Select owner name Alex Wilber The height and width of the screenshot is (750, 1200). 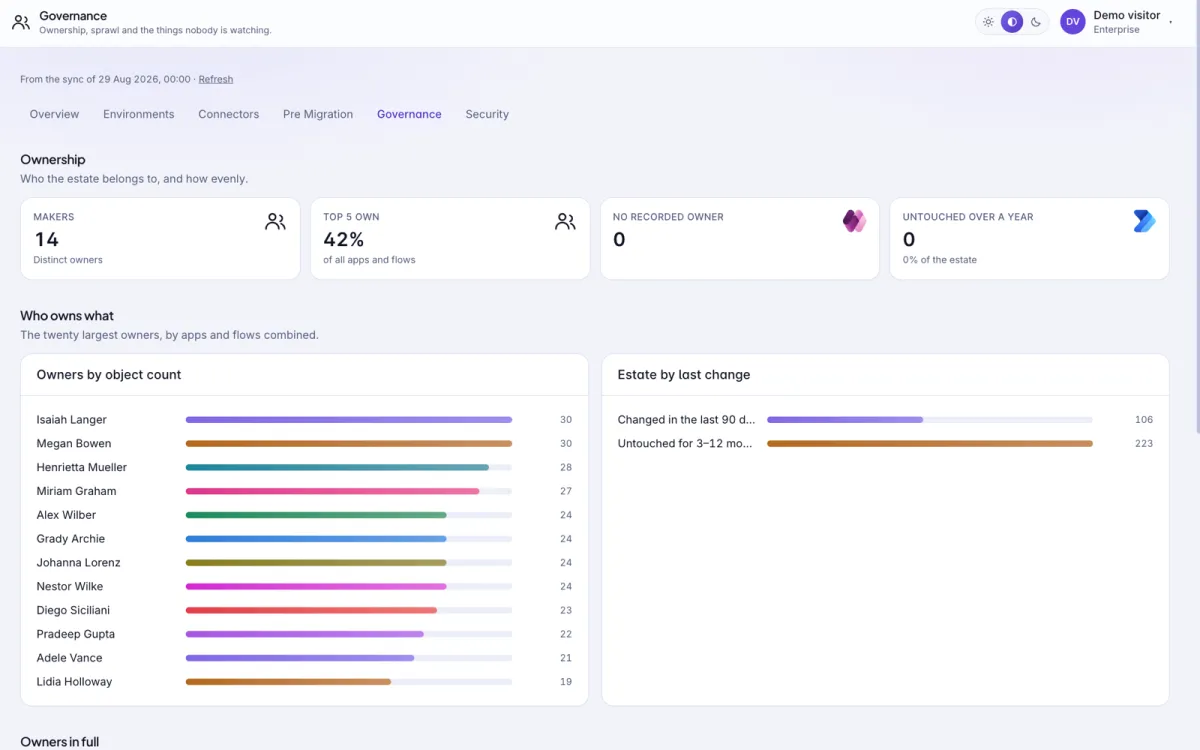click(x=66, y=515)
